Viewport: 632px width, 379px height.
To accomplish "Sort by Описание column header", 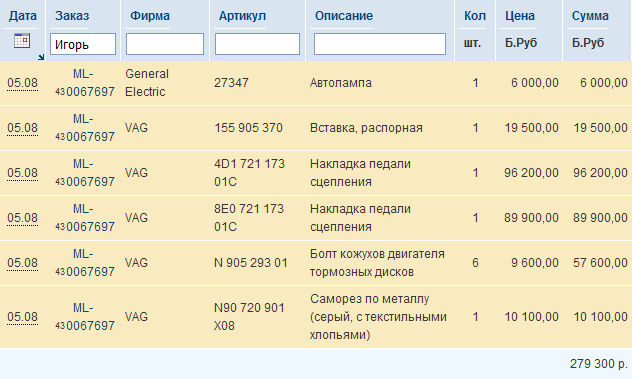I will [x=344, y=16].
